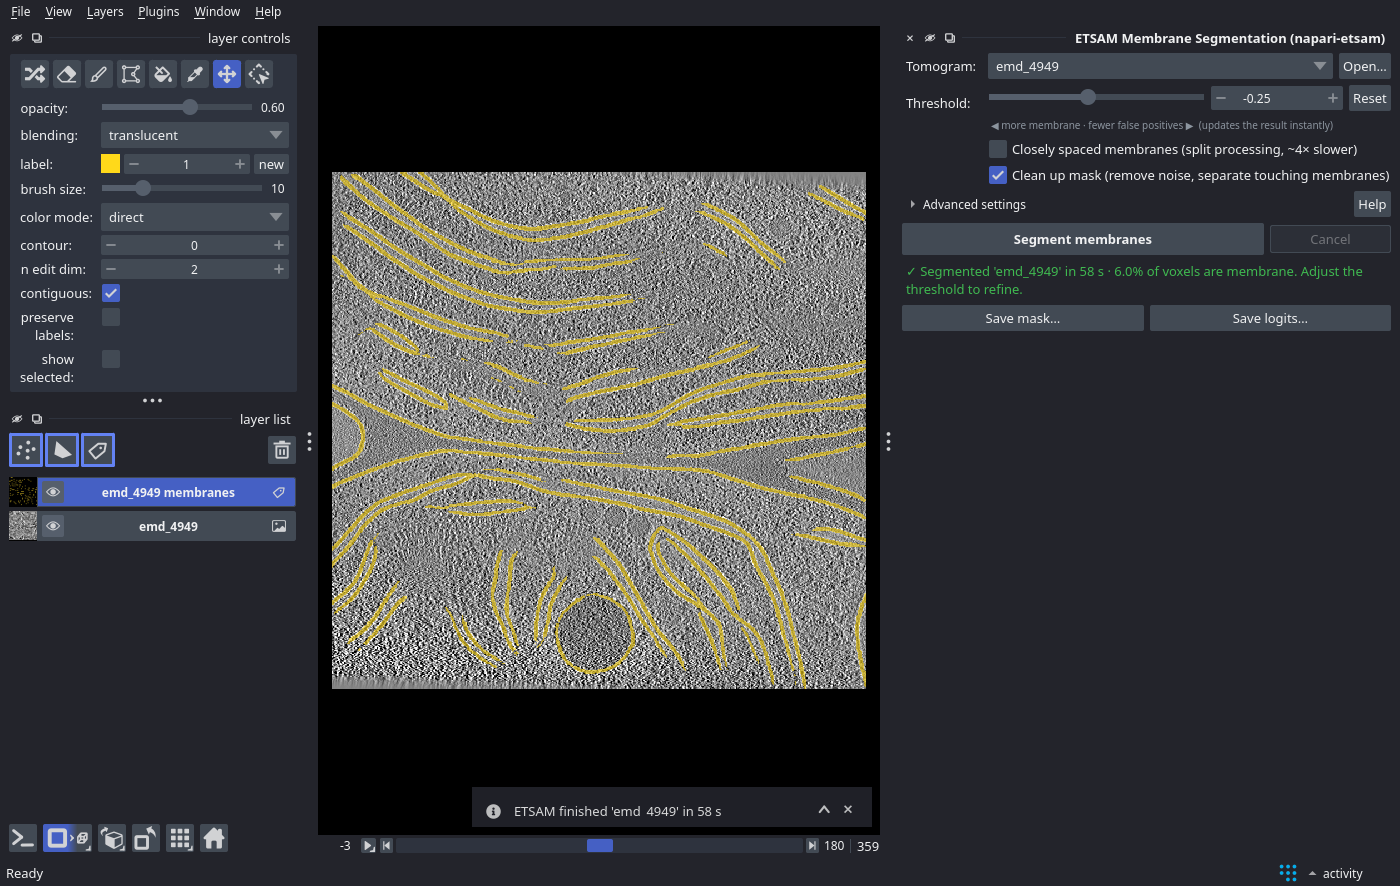The width and height of the screenshot is (1400, 886).
Task: Activate the transform layer tool
Action: pos(259,74)
